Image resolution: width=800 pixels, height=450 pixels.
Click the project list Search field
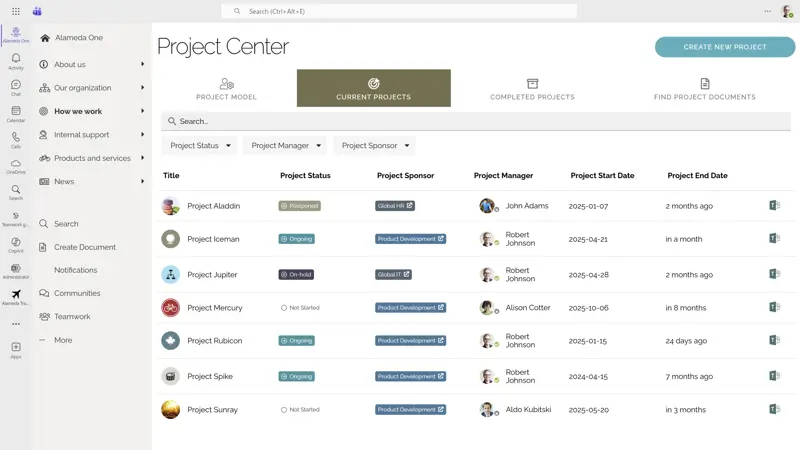click(476, 121)
